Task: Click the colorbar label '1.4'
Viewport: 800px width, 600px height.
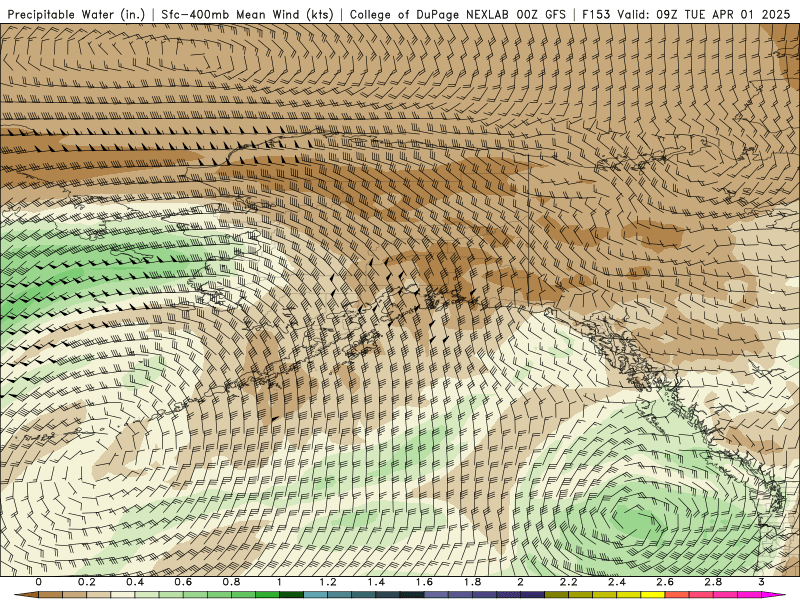Action: click(376, 582)
